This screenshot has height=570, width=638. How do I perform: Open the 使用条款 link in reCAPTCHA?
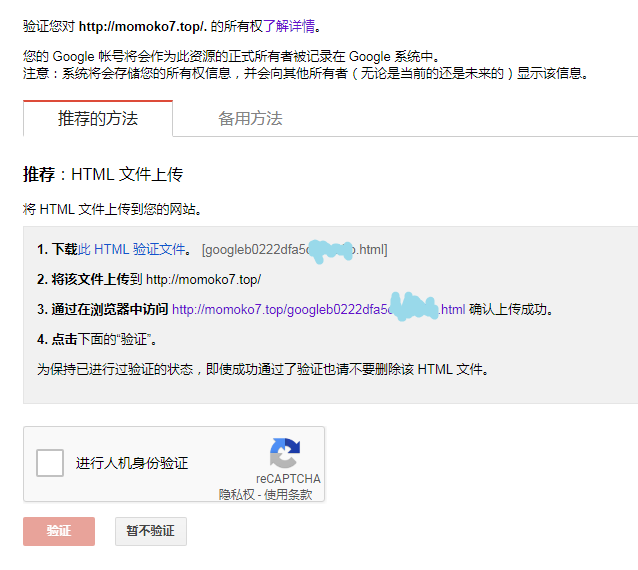click(x=288, y=494)
